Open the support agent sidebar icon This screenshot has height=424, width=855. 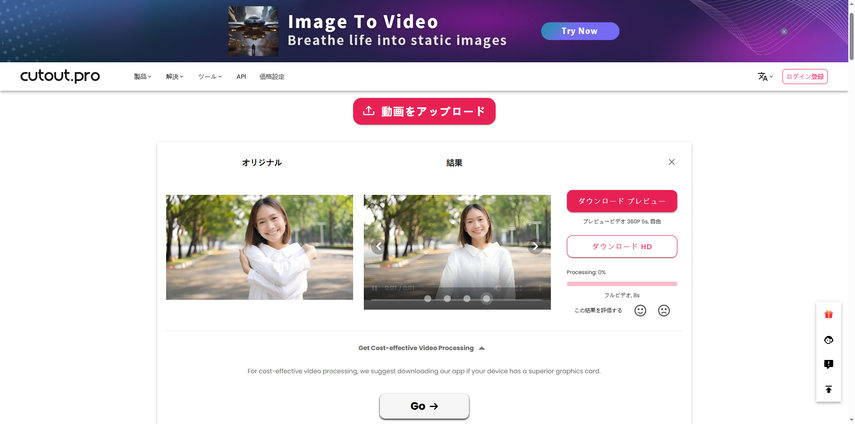[829, 340]
